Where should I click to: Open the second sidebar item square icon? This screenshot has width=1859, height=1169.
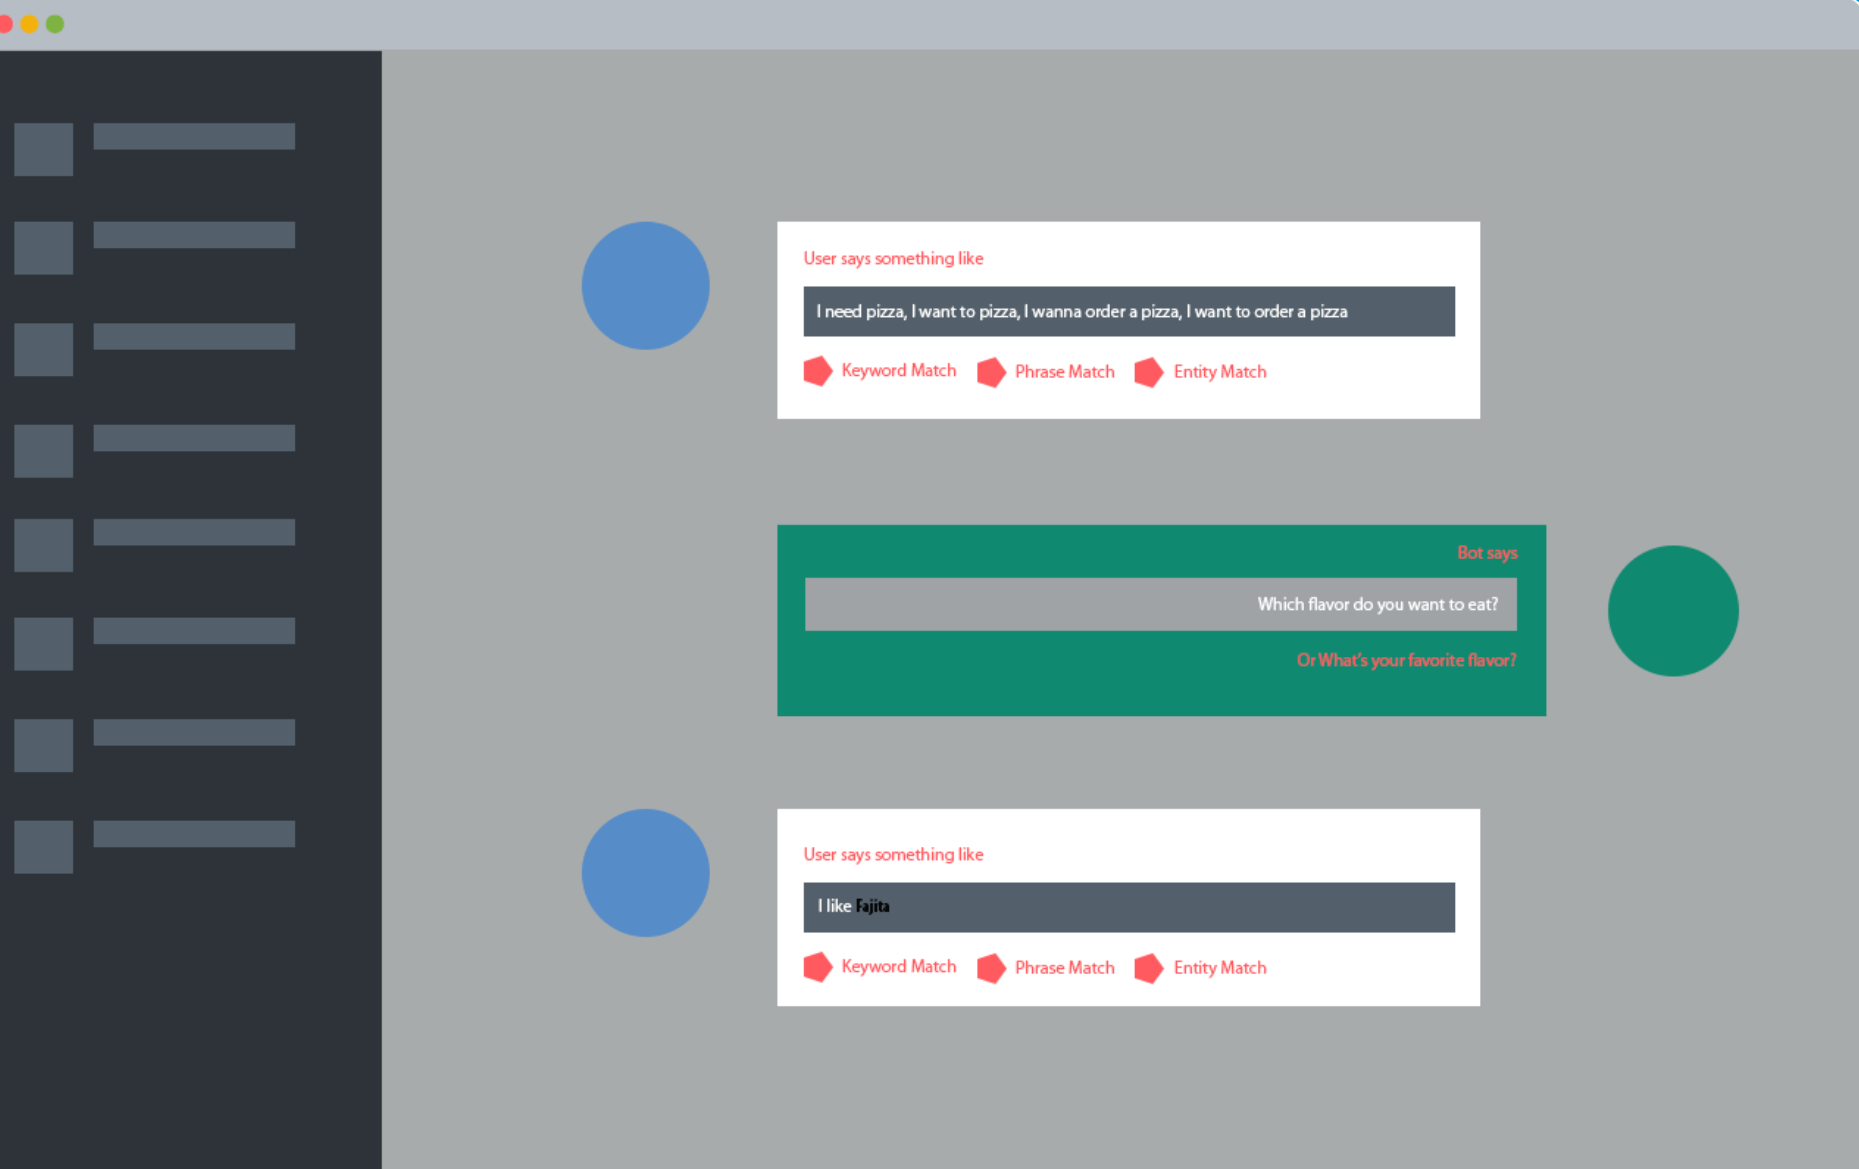pyautogui.click(x=44, y=248)
